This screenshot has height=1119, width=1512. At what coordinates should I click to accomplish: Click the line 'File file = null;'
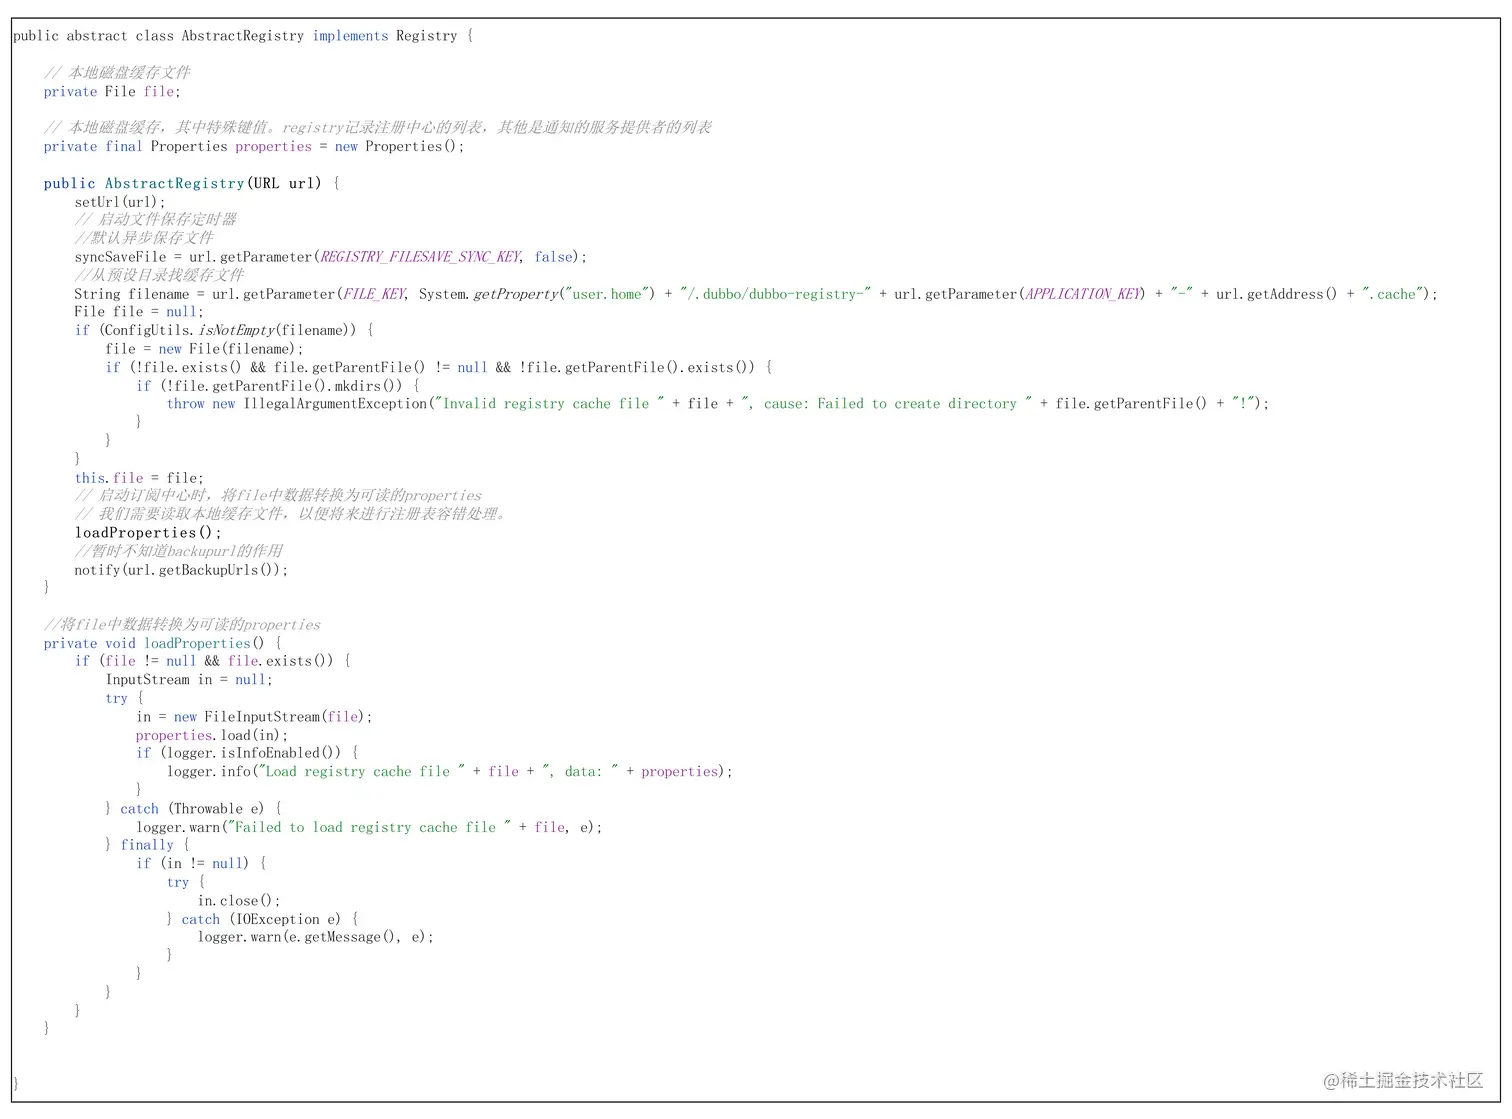click(x=139, y=312)
